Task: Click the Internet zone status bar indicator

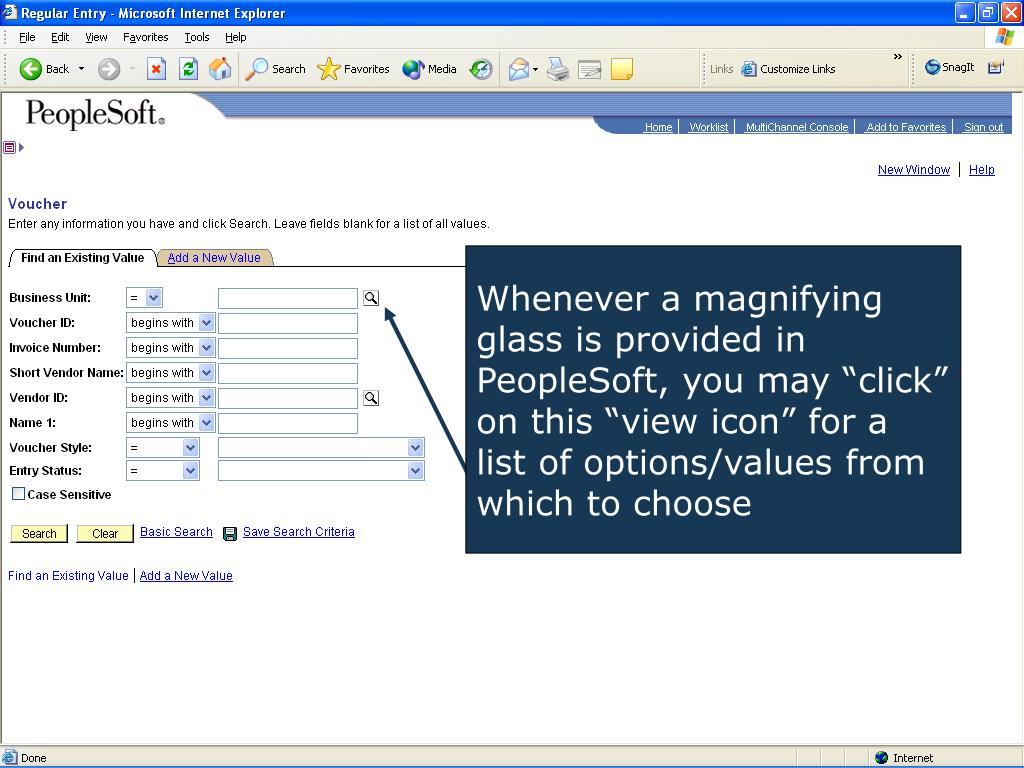Action: [x=904, y=758]
